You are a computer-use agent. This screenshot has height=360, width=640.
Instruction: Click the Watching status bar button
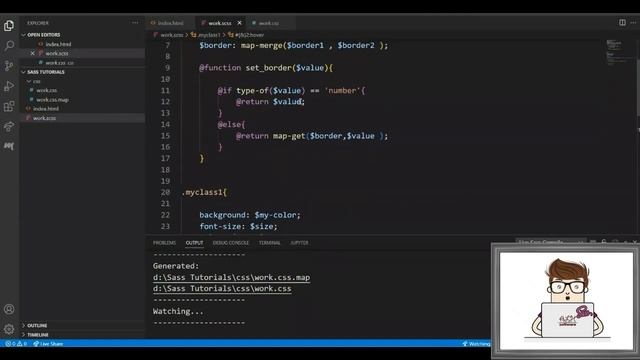click(476, 344)
